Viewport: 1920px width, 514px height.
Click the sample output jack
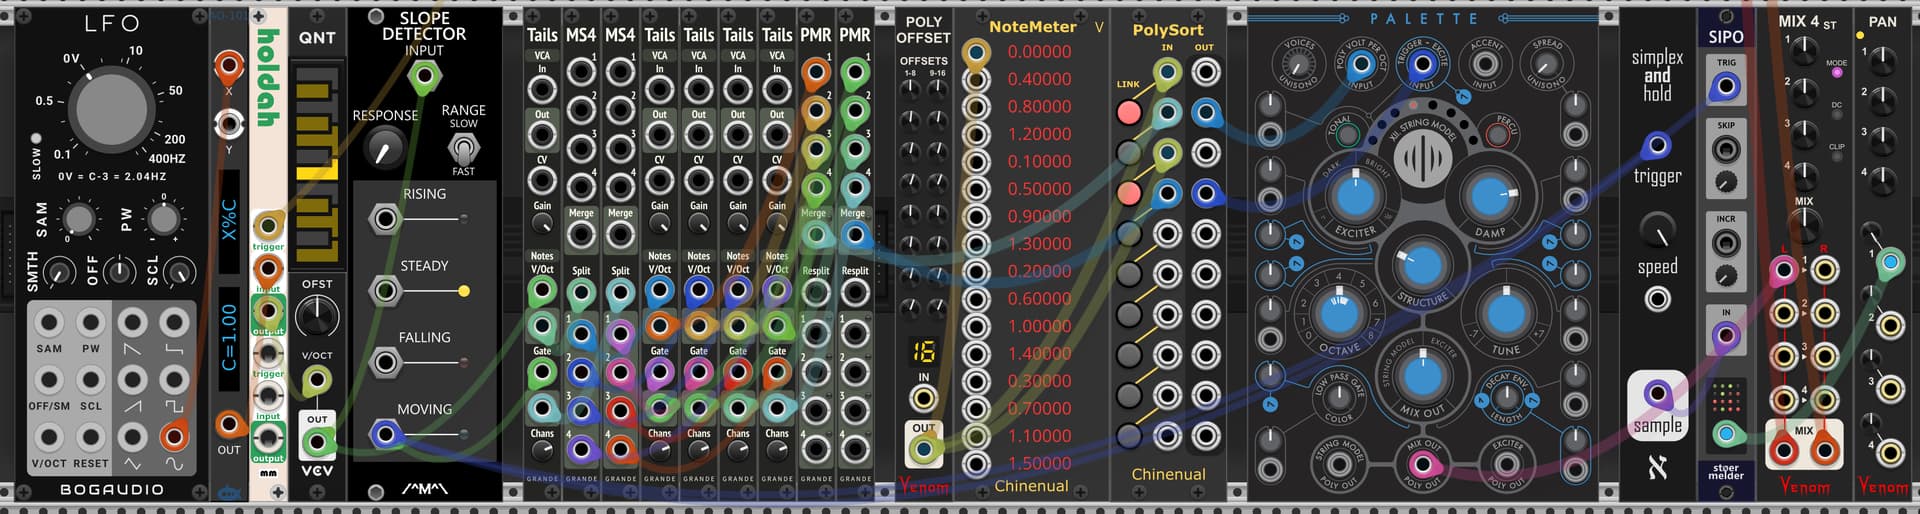(x=1657, y=392)
